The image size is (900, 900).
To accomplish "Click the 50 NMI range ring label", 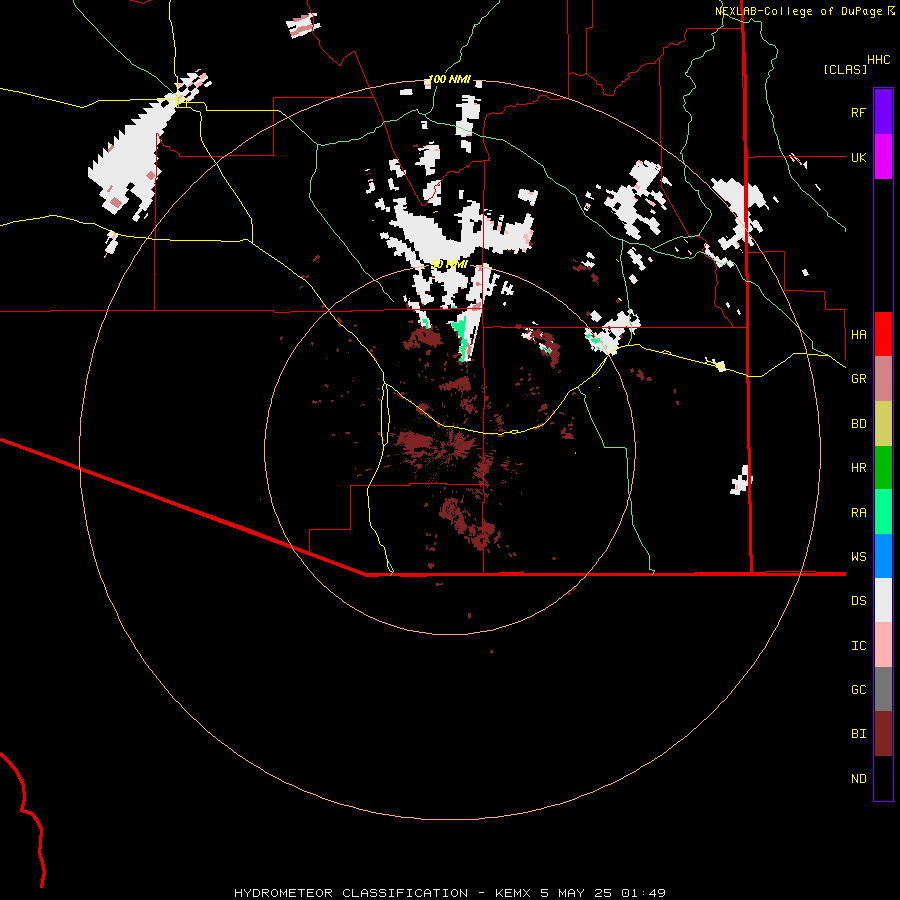I will (x=449, y=264).
